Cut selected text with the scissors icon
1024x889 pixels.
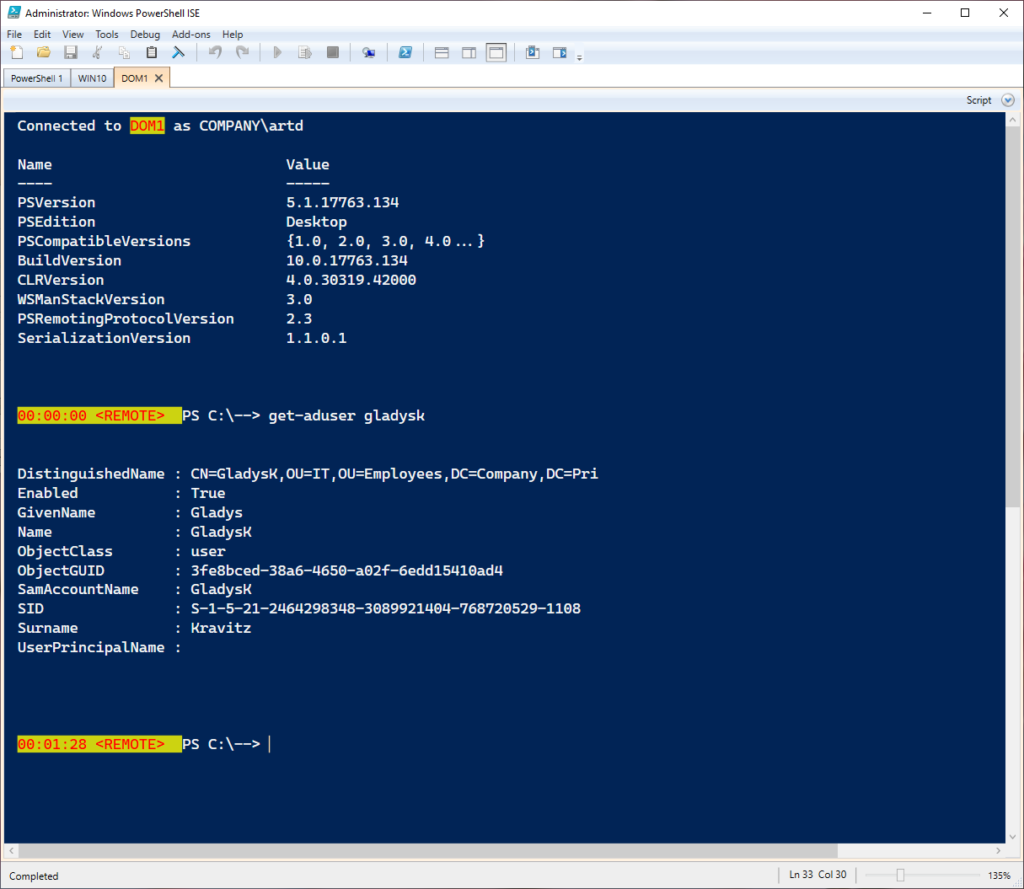pyautogui.click(x=97, y=52)
